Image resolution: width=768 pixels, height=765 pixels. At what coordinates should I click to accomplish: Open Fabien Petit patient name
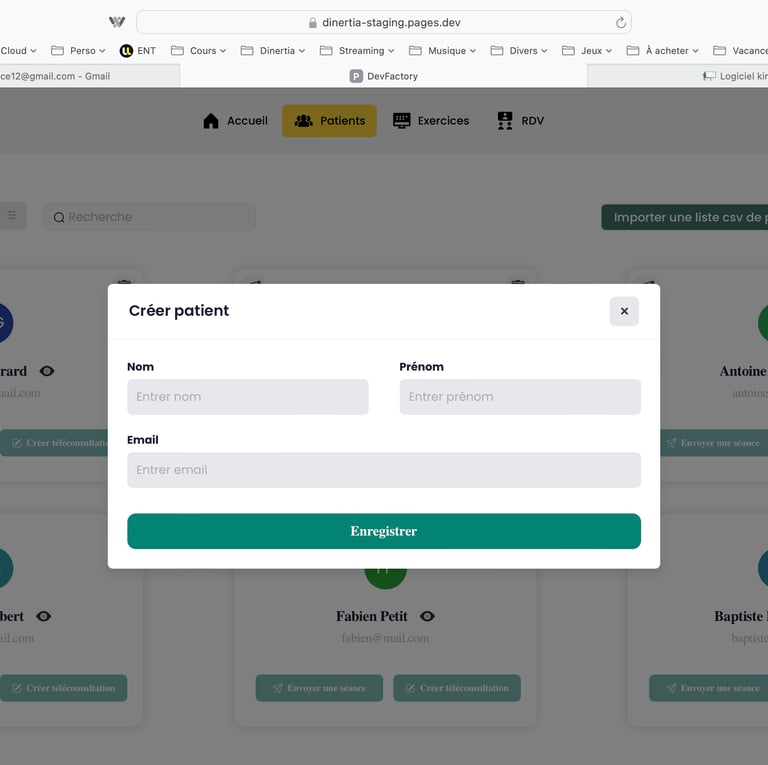(371, 616)
